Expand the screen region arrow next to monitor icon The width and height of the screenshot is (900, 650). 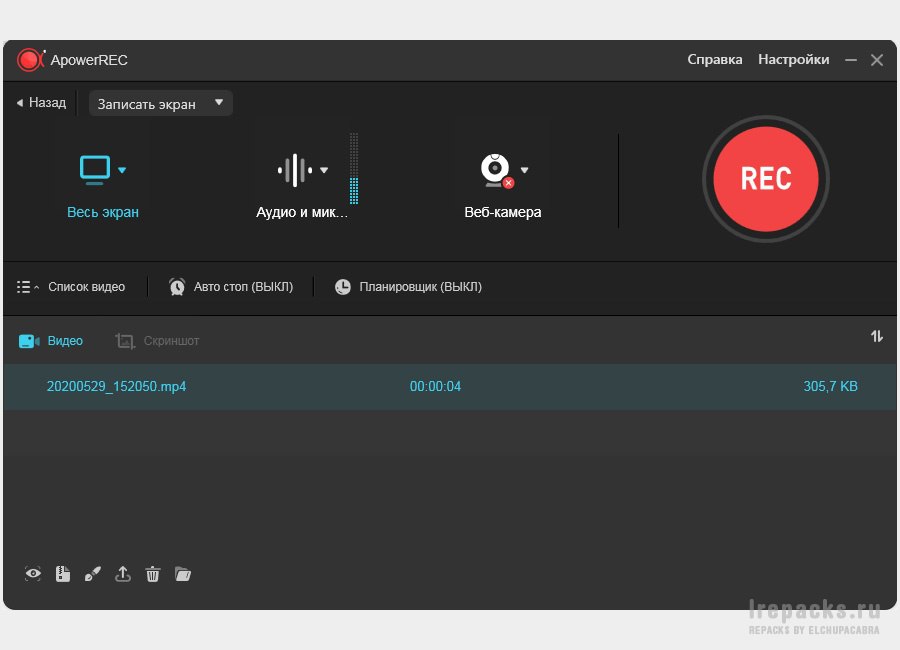[x=122, y=170]
